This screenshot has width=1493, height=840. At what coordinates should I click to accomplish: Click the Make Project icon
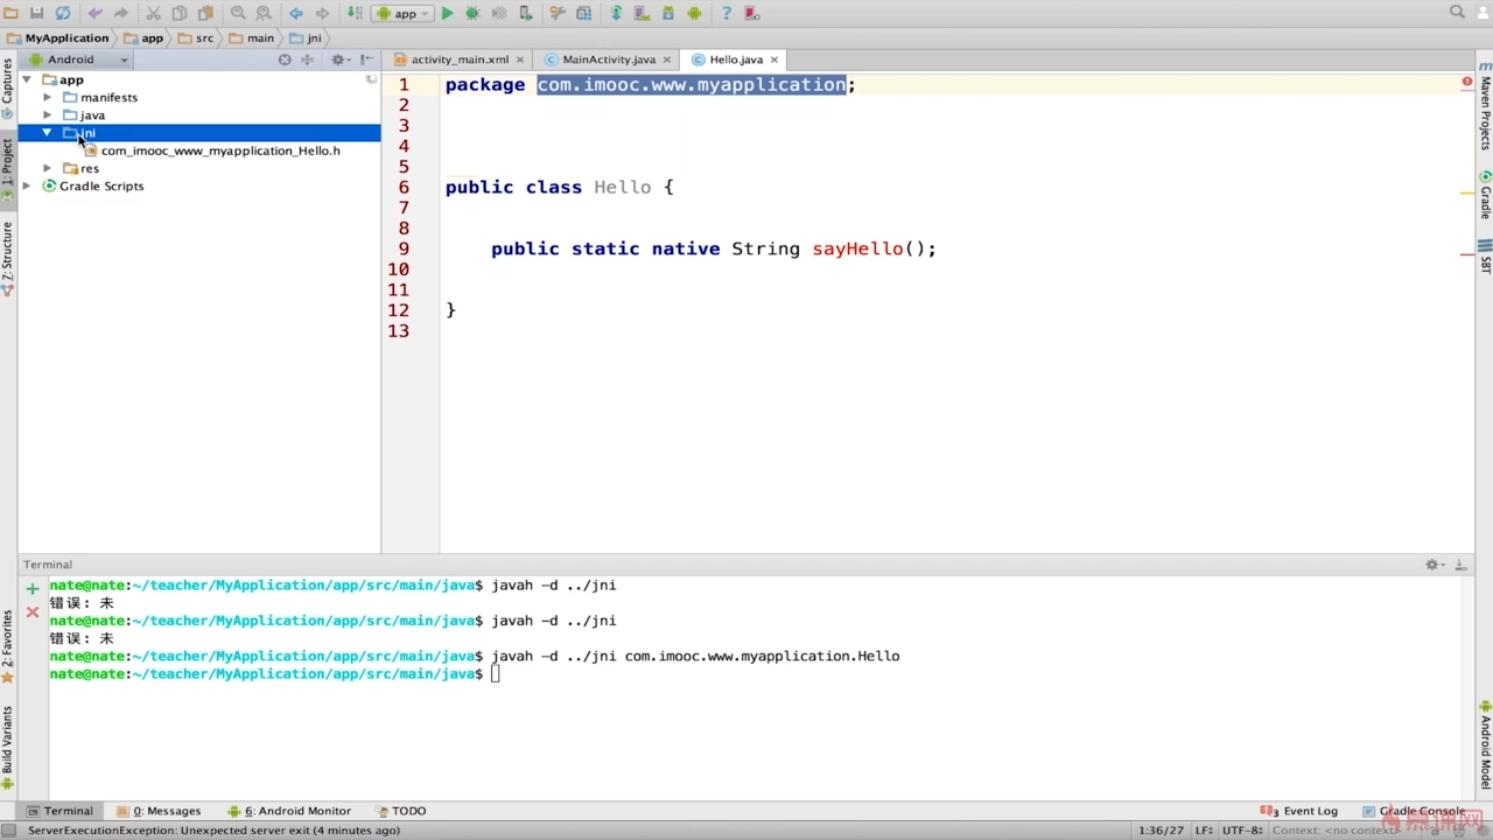(354, 13)
